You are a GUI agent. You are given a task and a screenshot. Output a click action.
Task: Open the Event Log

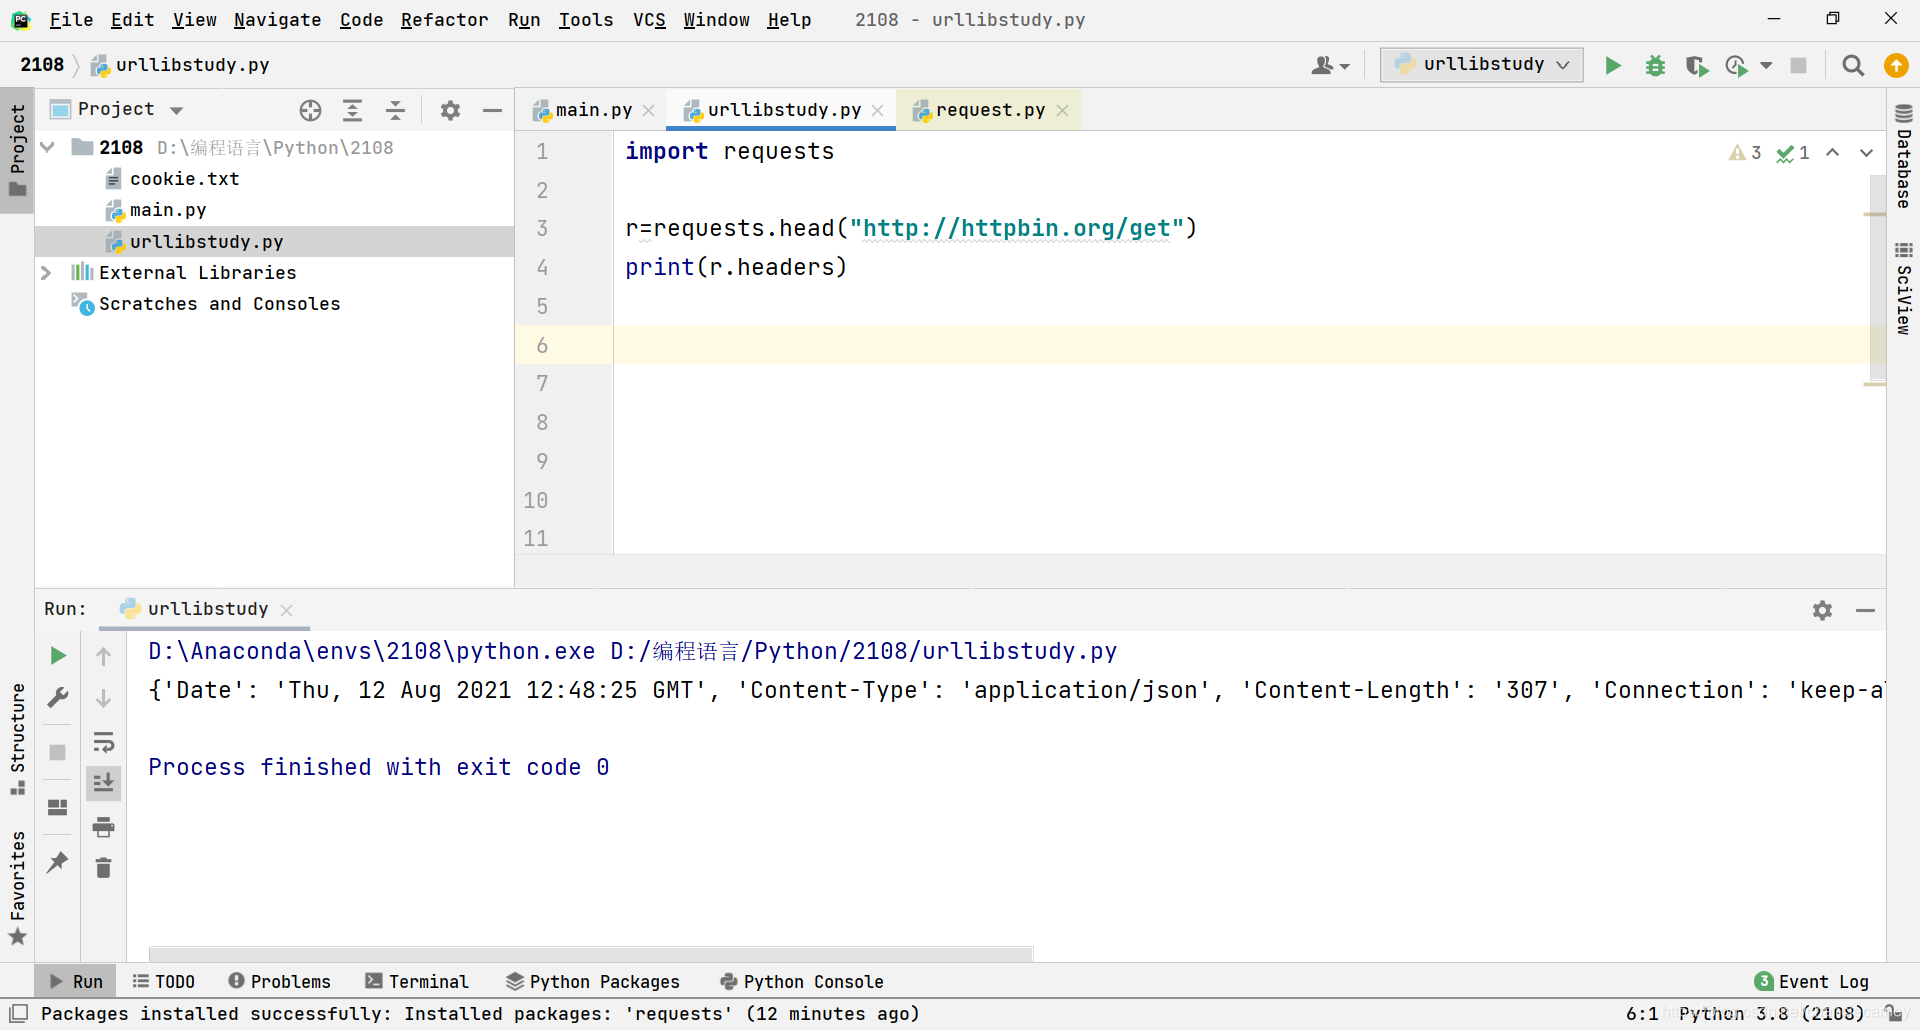pos(1812,982)
